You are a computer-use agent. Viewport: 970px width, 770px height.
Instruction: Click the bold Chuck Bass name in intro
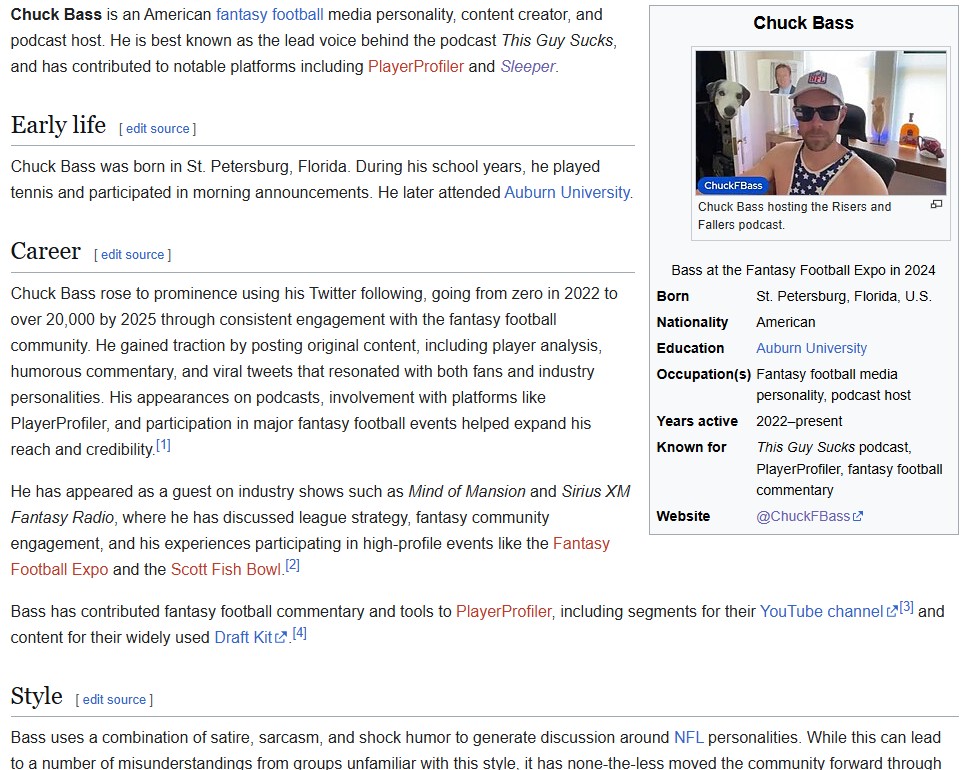(x=56, y=14)
